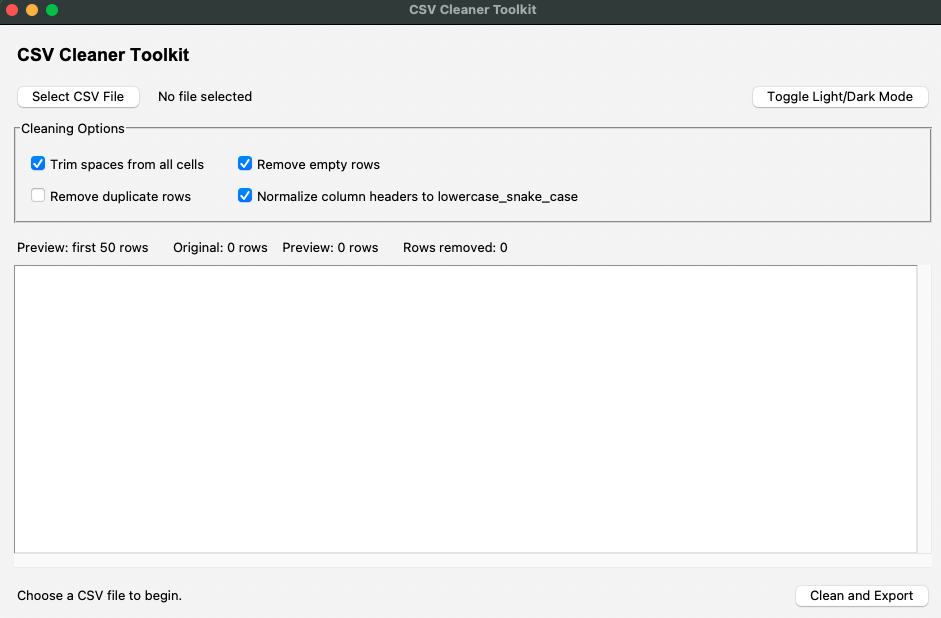
Task: Select the 'Original: 0 rows' counter
Action: pos(220,248)
